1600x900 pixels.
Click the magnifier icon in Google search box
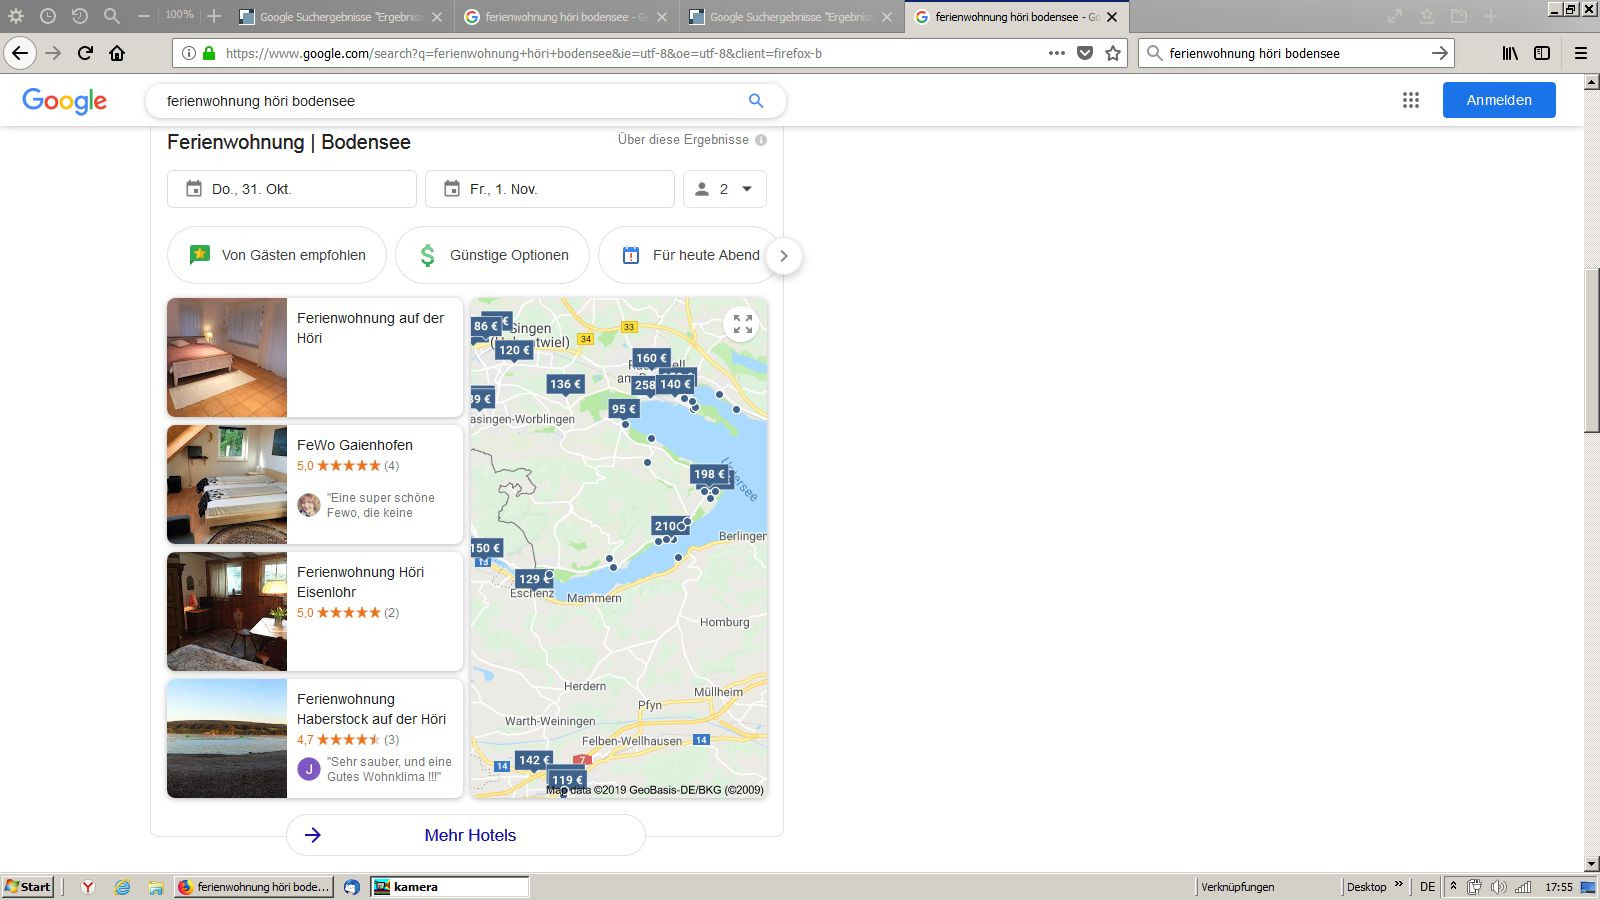(756, 101)
